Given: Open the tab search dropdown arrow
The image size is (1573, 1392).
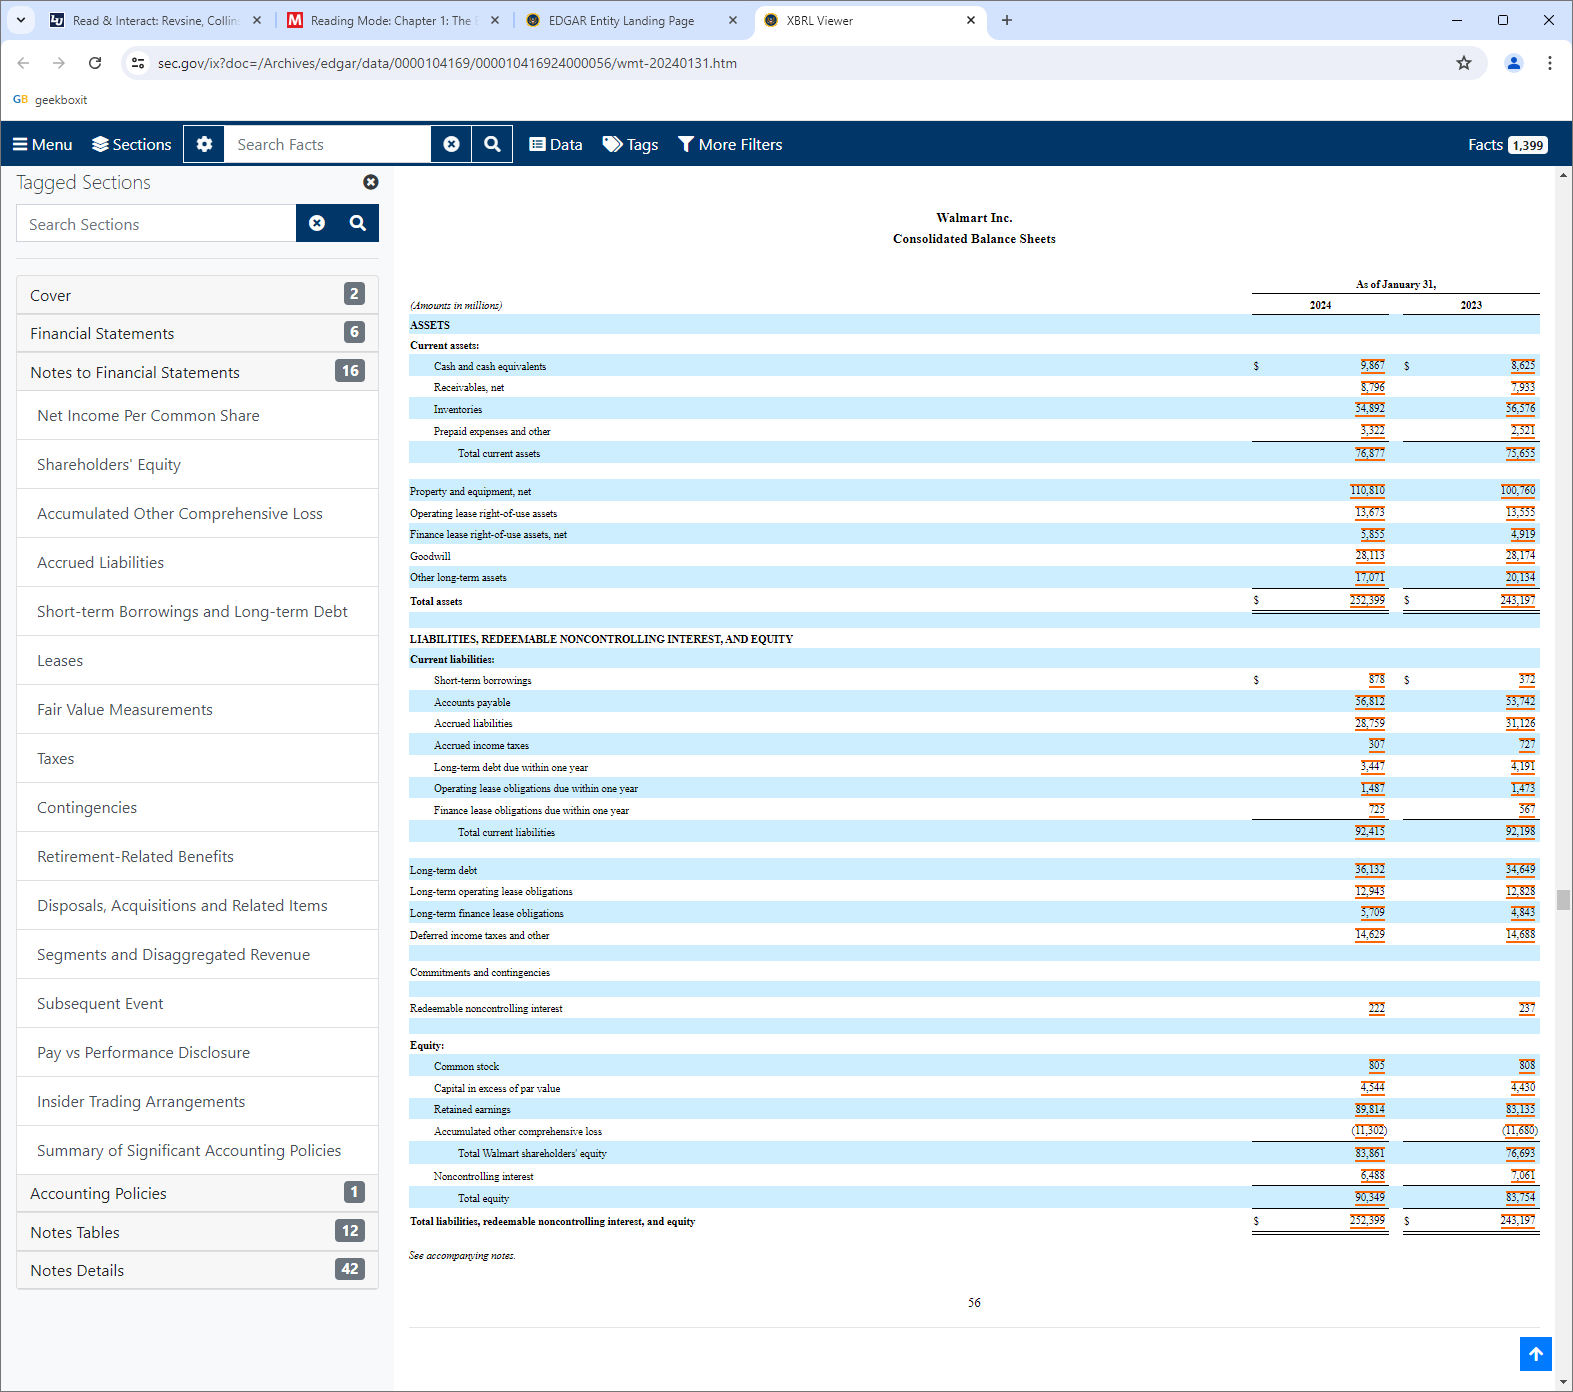Looking at the screenshot, I should [20, 20].
